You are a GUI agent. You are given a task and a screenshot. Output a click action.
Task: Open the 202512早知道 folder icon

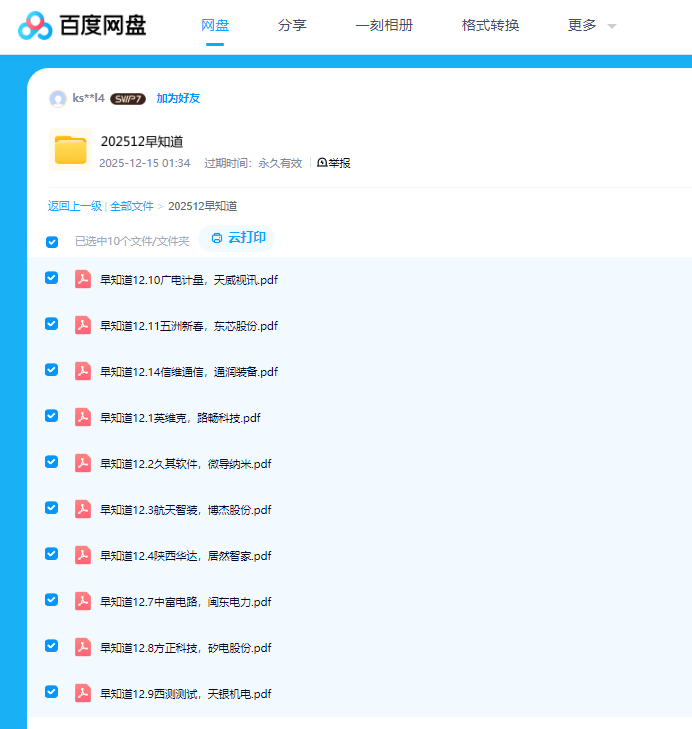(x=71, y=150)
